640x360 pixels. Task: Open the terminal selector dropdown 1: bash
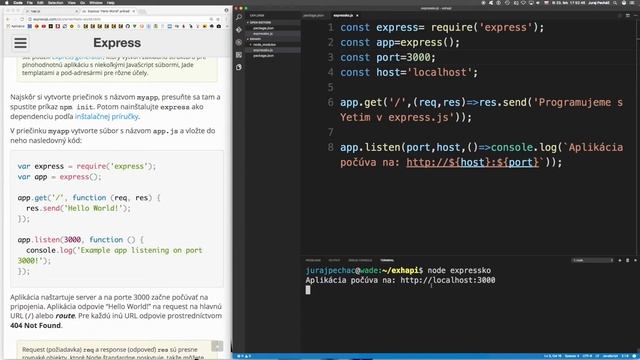point(593,260)
